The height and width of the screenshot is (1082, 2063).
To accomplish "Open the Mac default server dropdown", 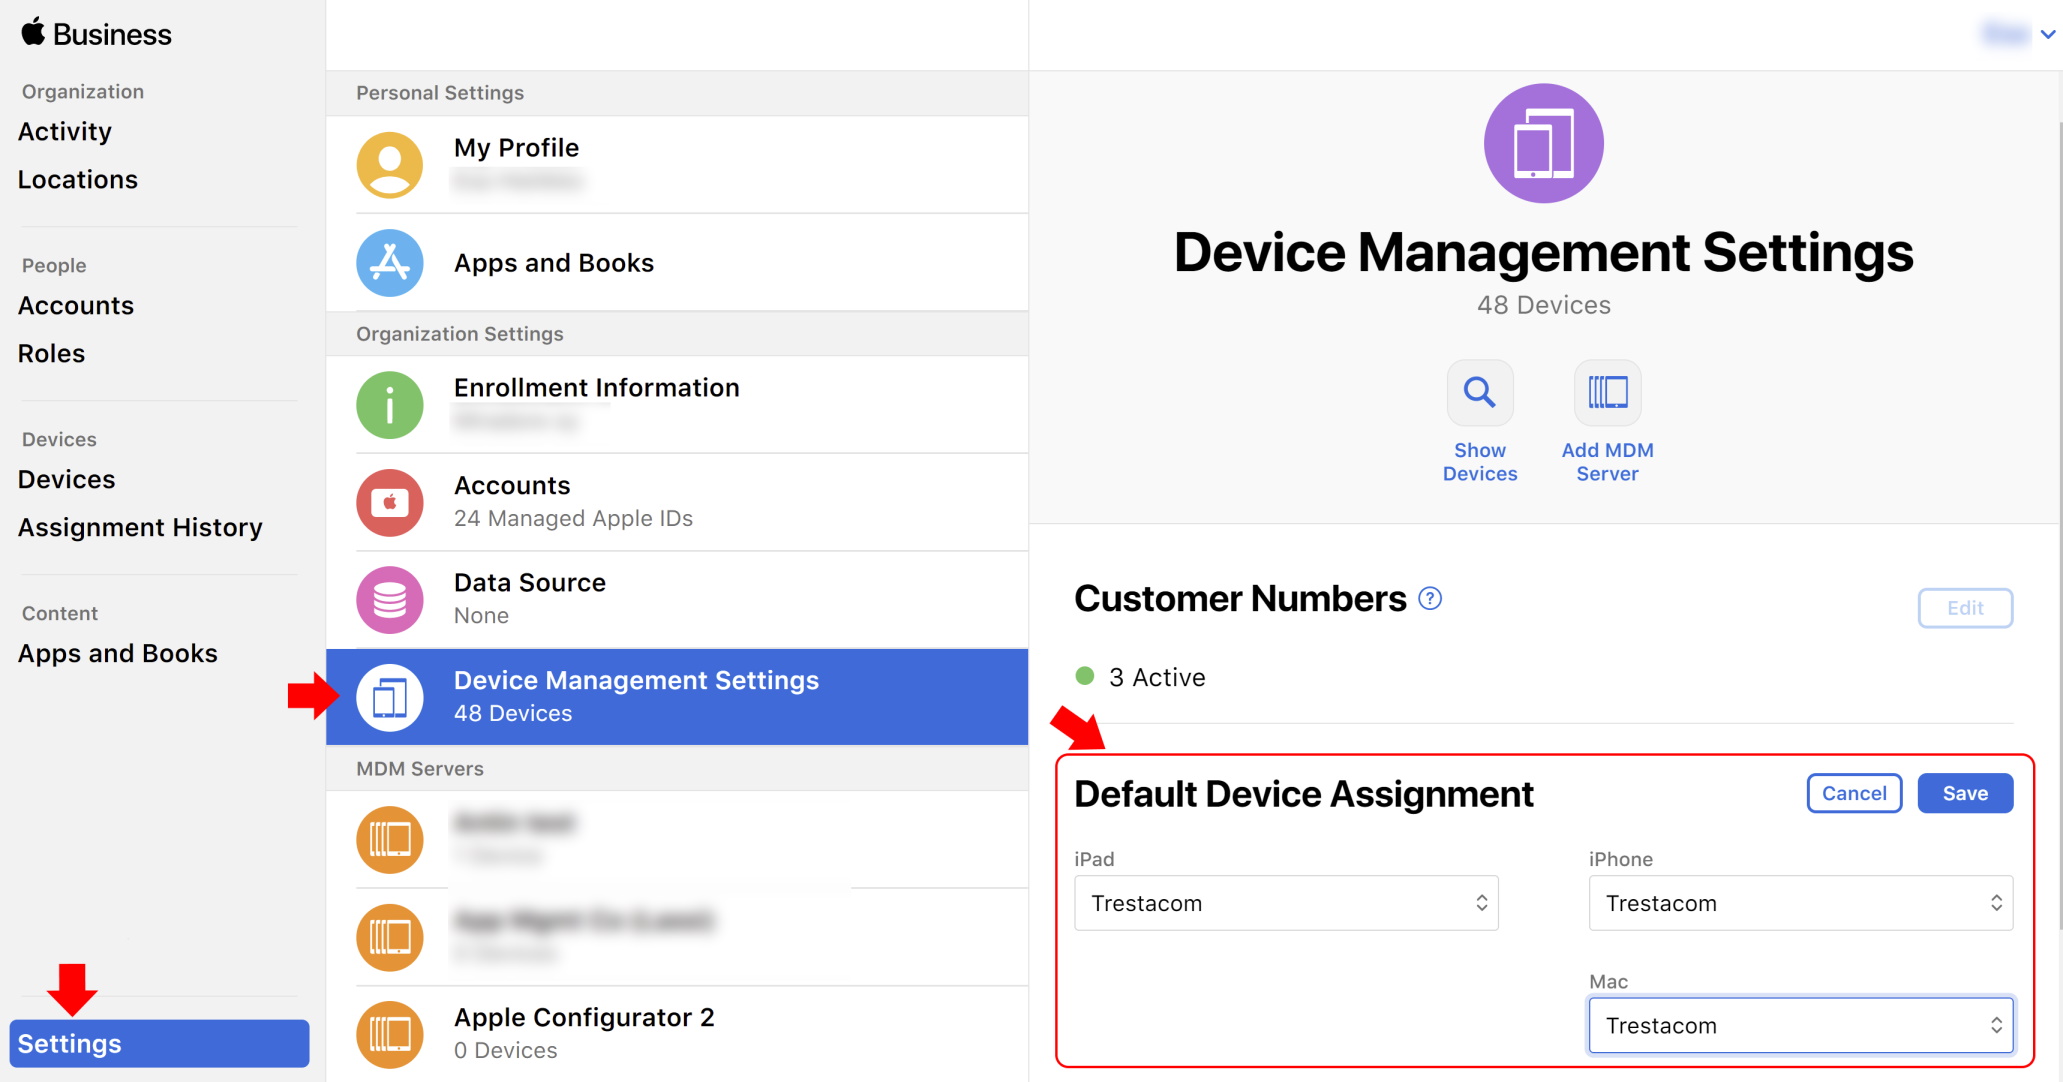I will [1801, 1025].
